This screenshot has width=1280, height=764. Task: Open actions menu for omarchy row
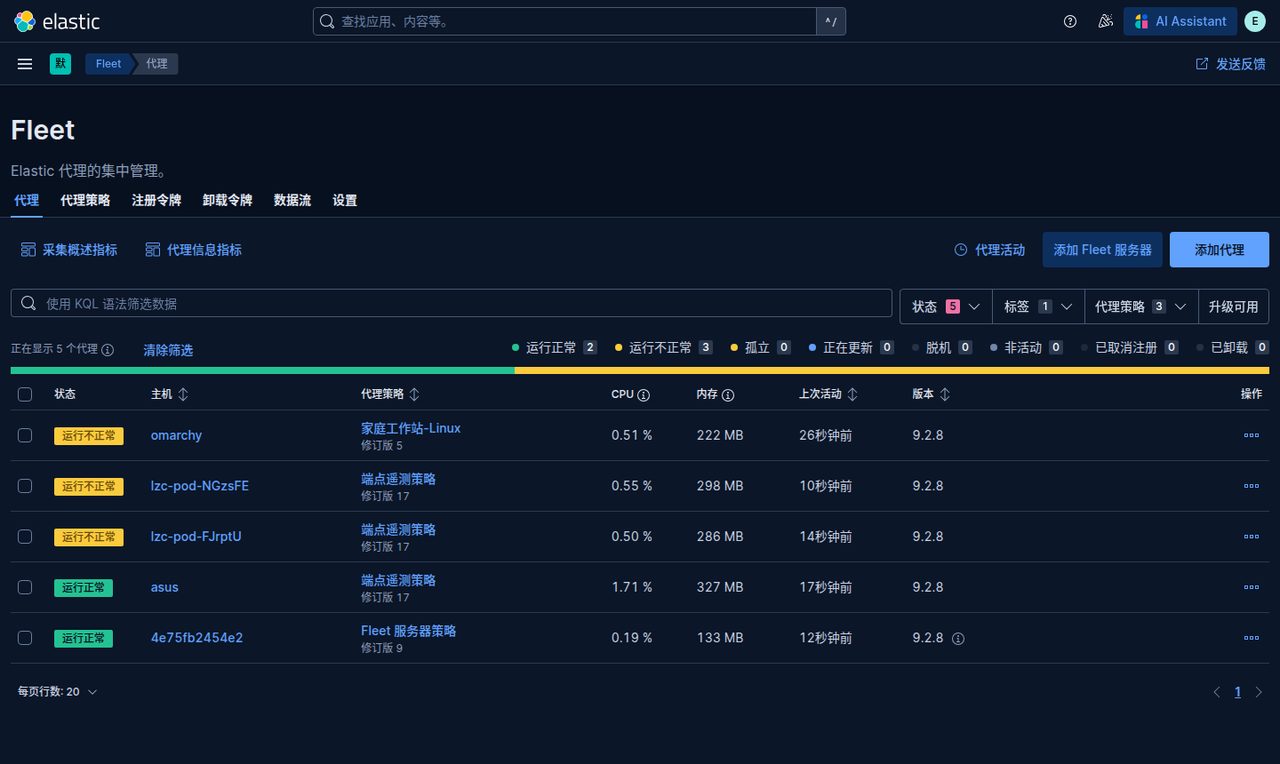1251,435
